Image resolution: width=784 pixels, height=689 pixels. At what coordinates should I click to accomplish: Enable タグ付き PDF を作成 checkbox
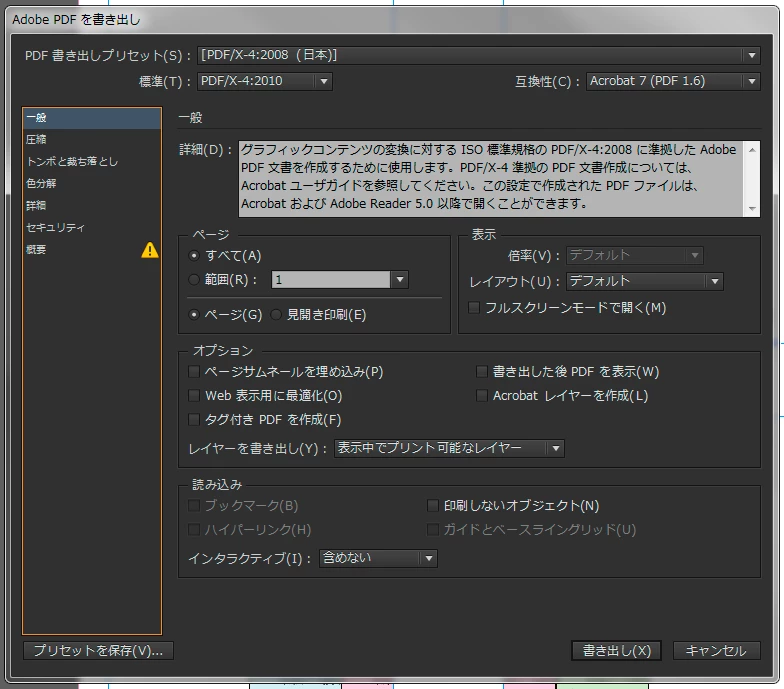tap(194, 420)
